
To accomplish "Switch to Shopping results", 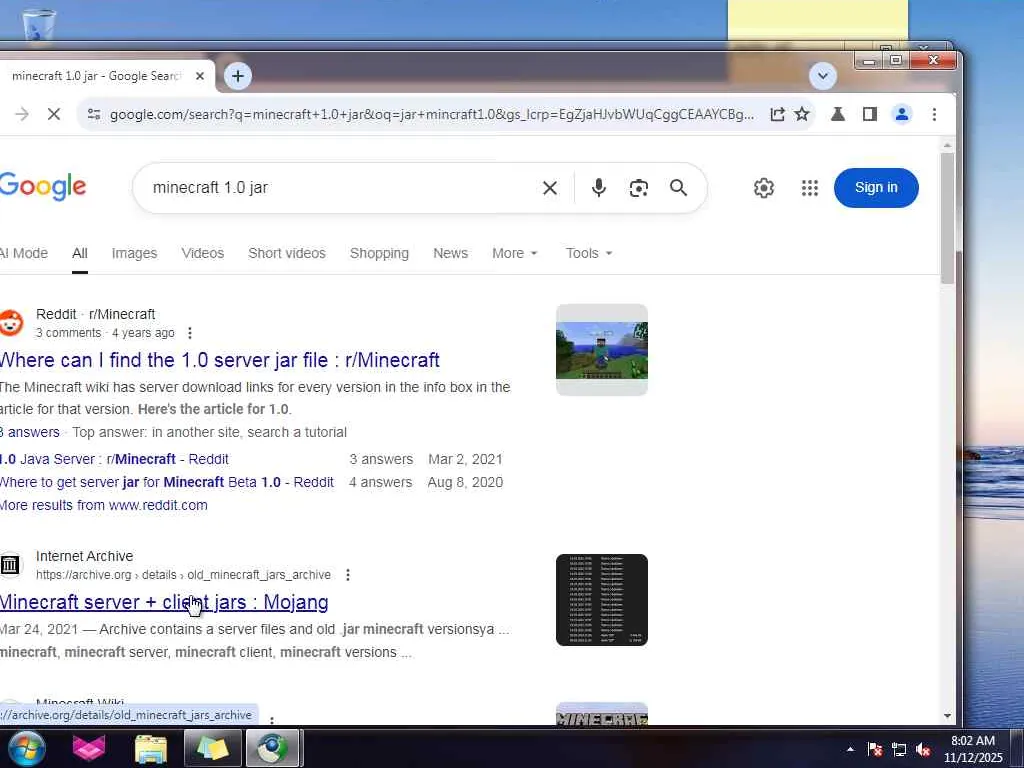I will tap(379, 253).
